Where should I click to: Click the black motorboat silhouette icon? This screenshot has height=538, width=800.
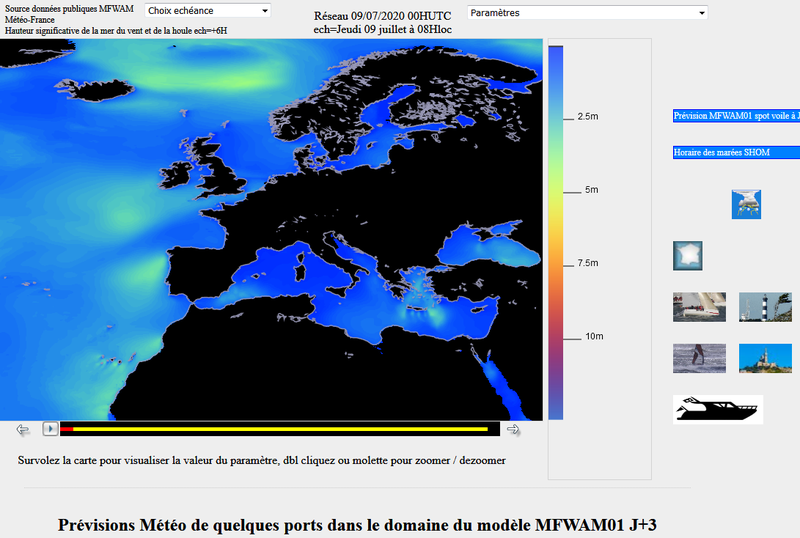(x=717, y=409)
